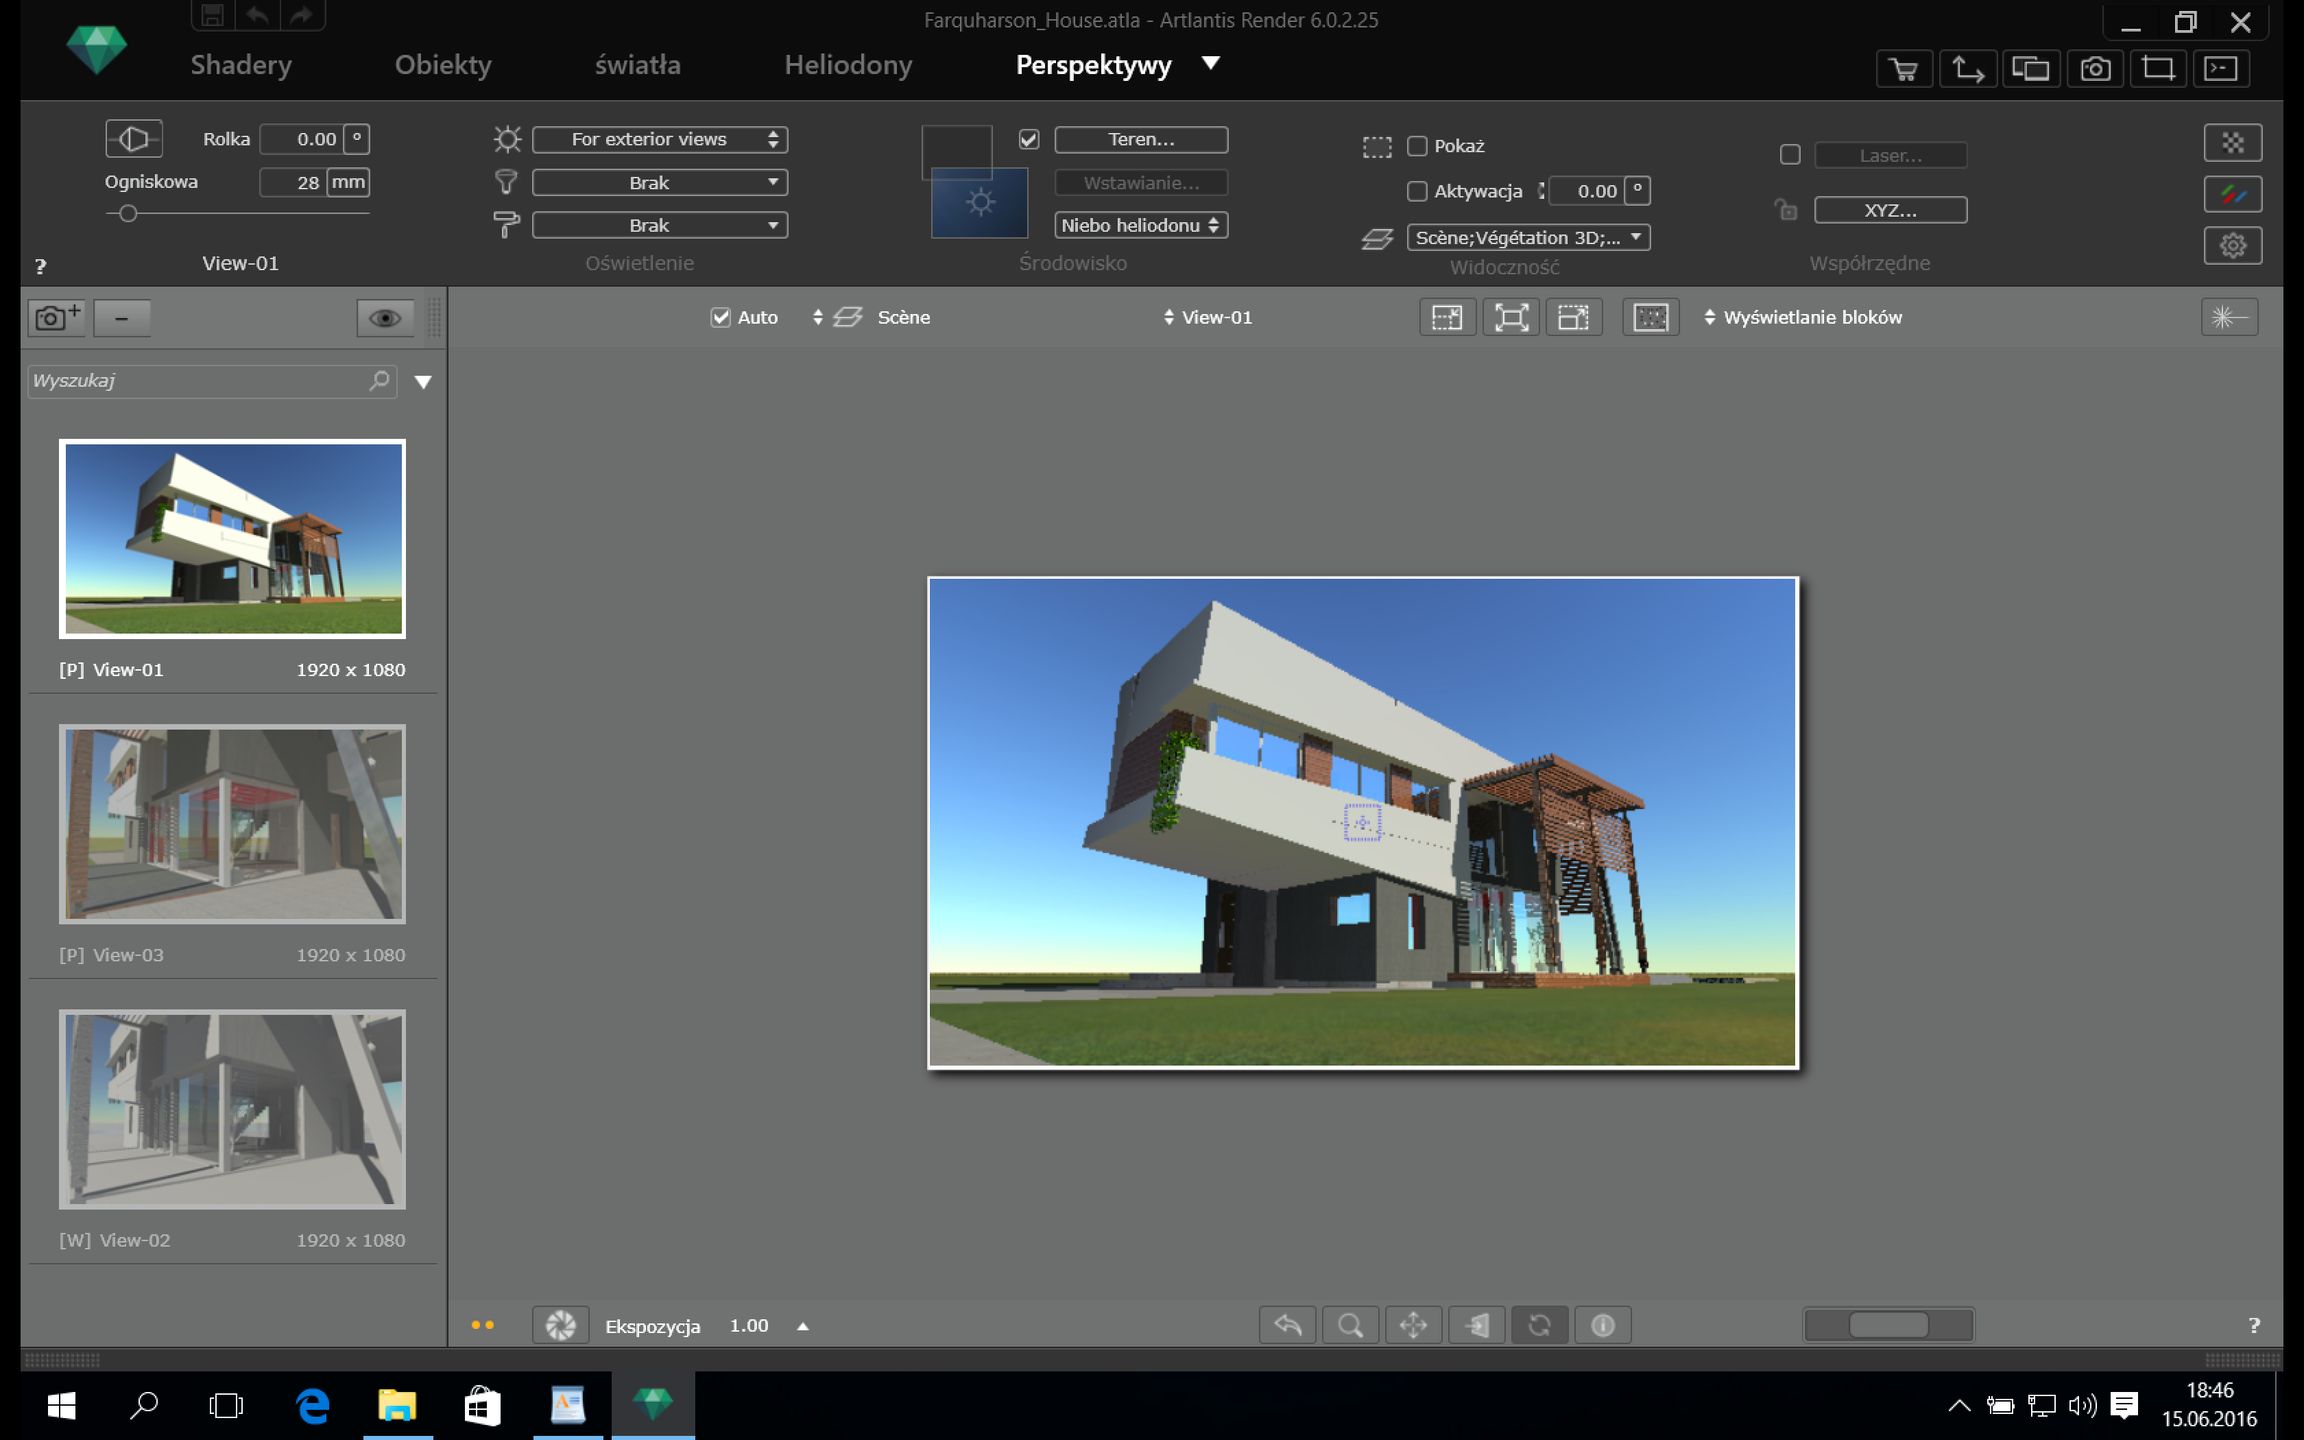The width and height of the screenshot is (2304, 1440).
Task: Open the color correction RGB icon
Action: pos(2233,193)
